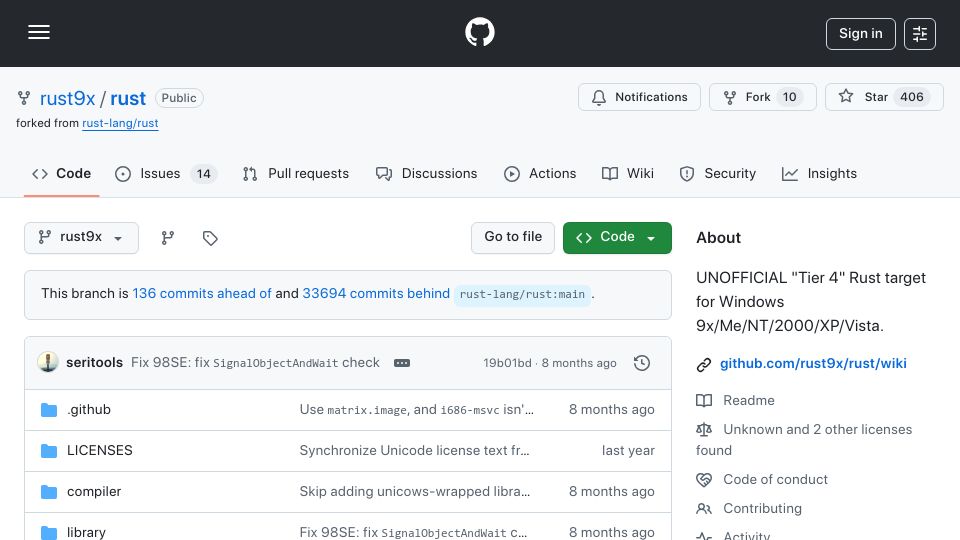Click the rust-lang/rust:main branch label
960x540 pixels.
522,294
